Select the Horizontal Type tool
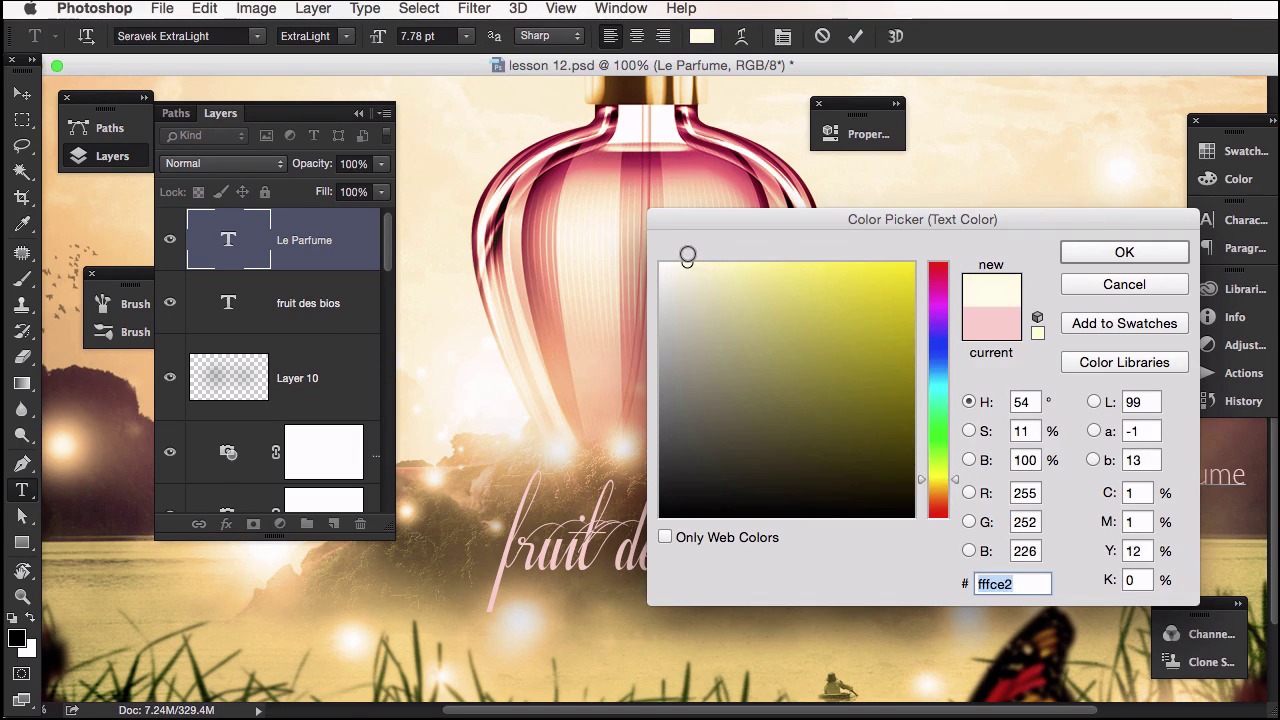1280x720 pixels. pyautogui.click(x=22, y=490)
